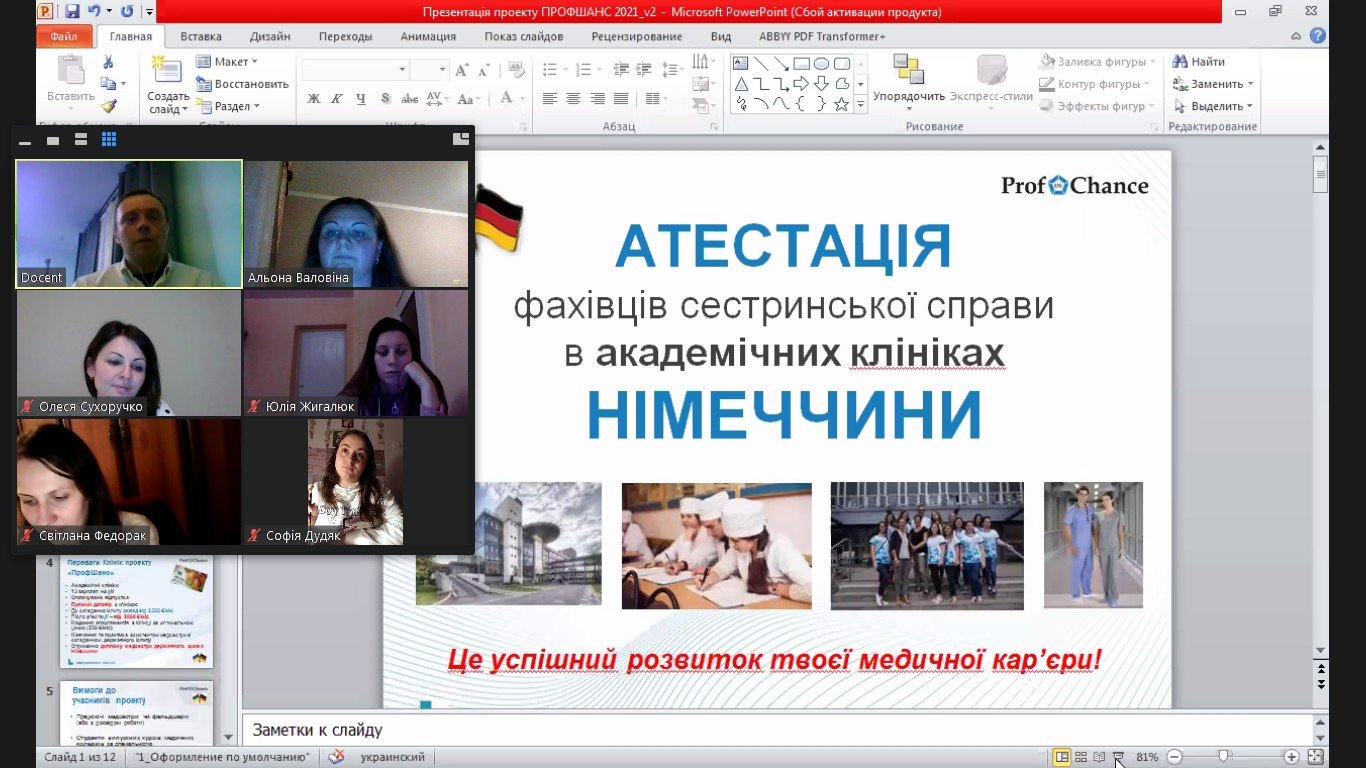
Task: Toggle bold formatting (Ж)
Action: [x=312, y=99]
